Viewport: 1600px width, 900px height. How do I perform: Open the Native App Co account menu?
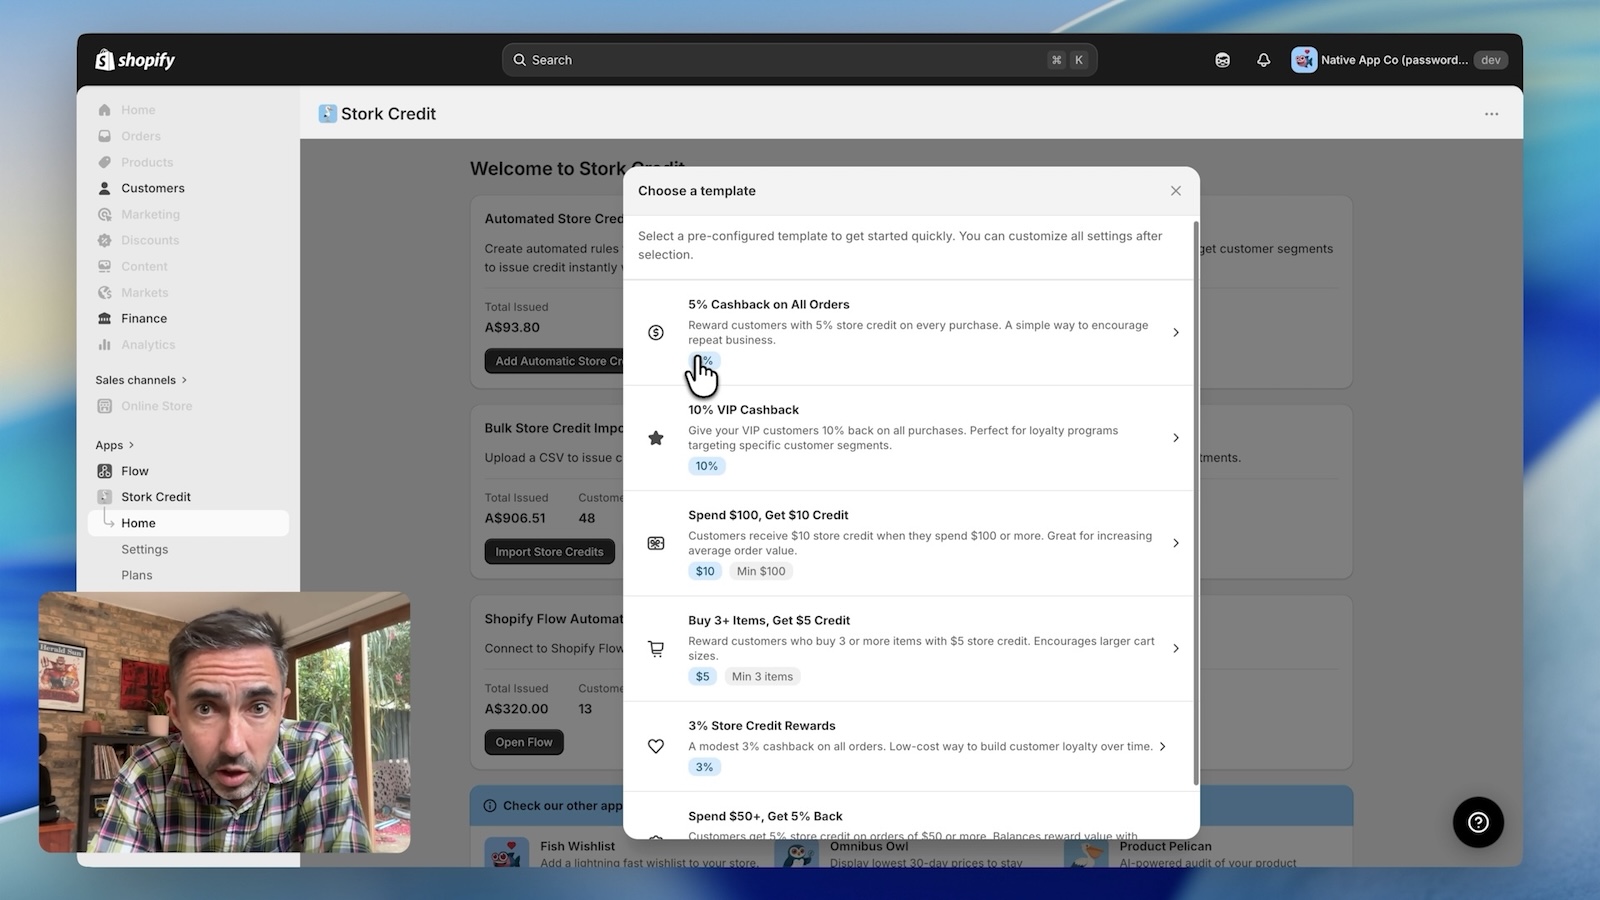tap(1398, 60)
